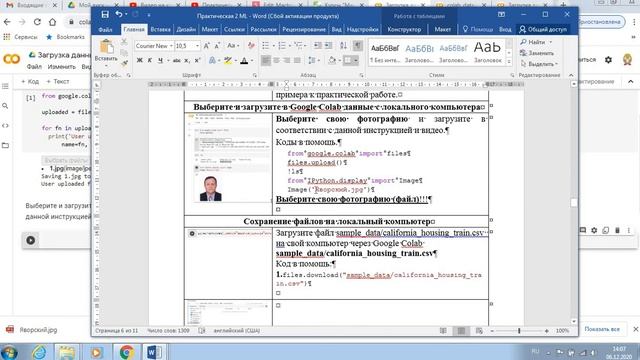
Task: Center the paragraph text
Action: (276, 60)
